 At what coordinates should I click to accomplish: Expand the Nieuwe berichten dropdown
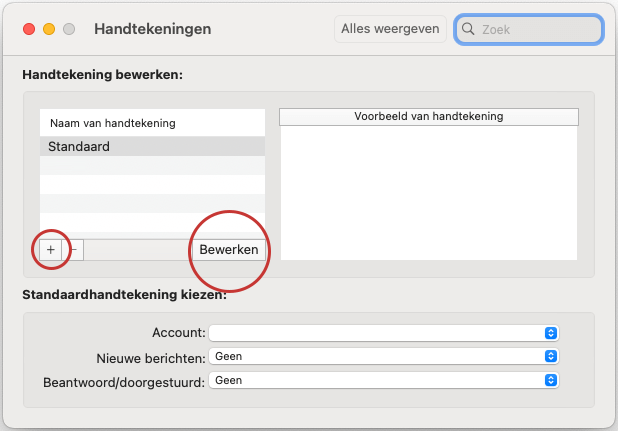(x=383, y=356)
